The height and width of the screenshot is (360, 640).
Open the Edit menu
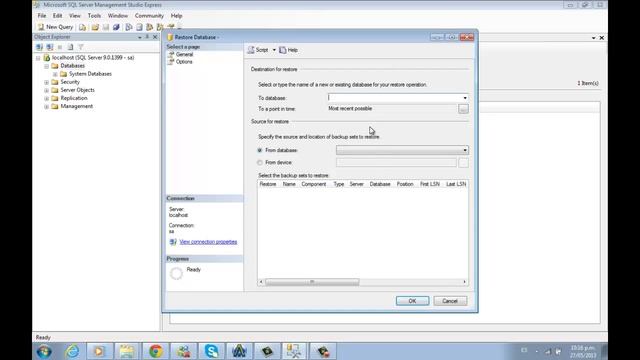click(58, 16)
